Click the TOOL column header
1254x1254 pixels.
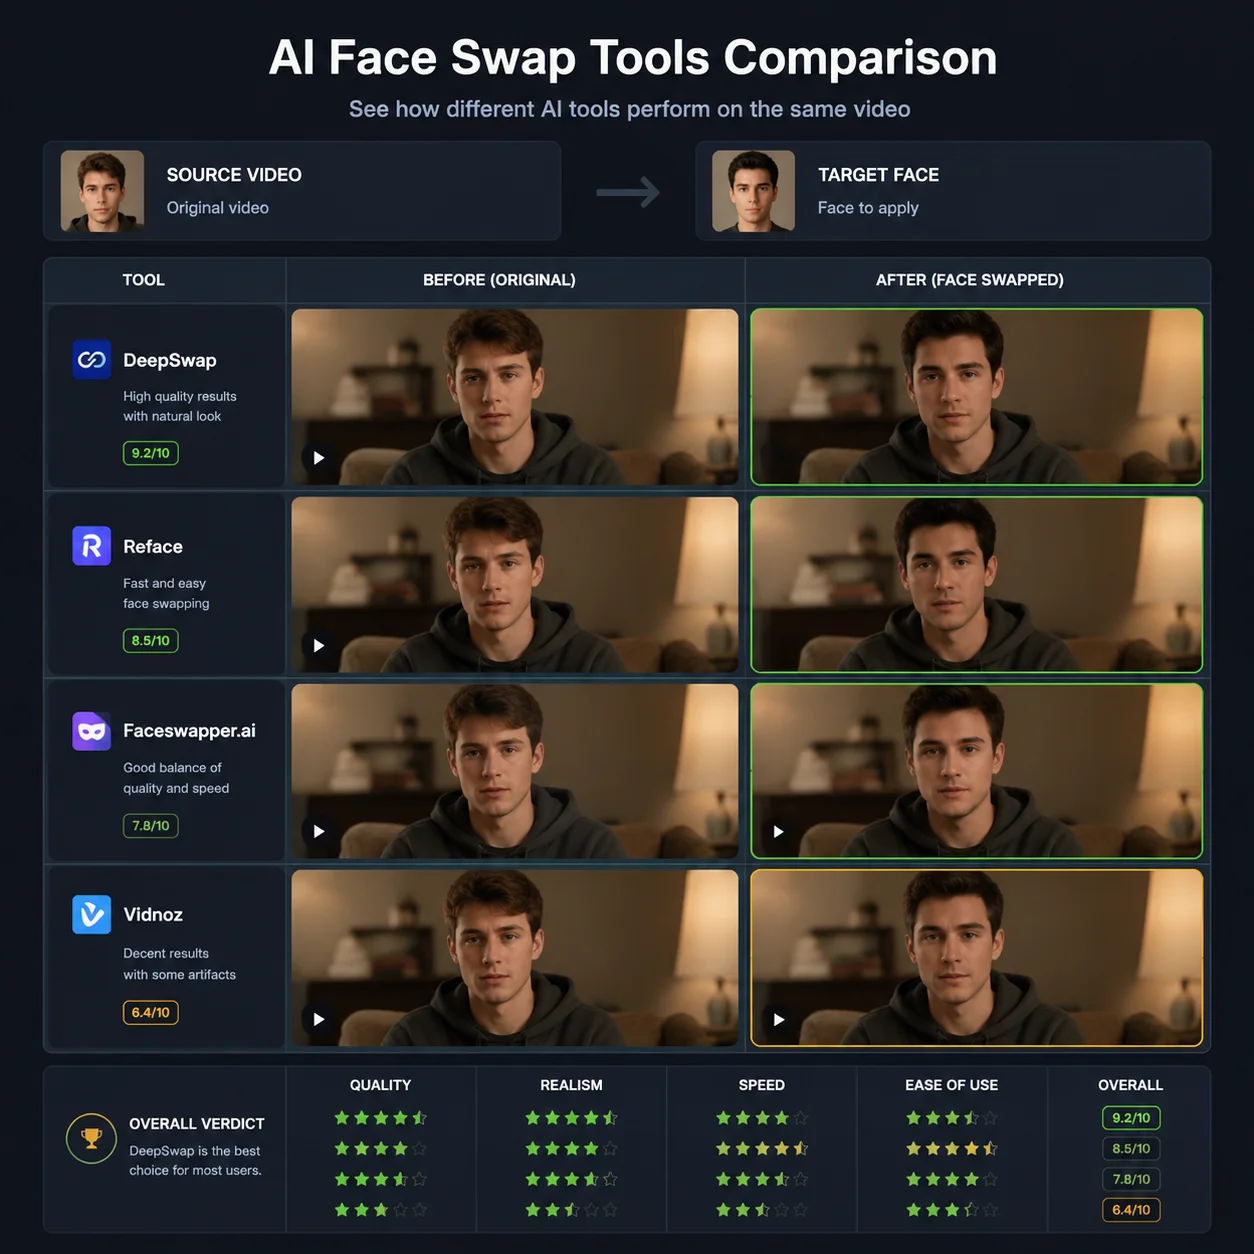click(144, 280)
